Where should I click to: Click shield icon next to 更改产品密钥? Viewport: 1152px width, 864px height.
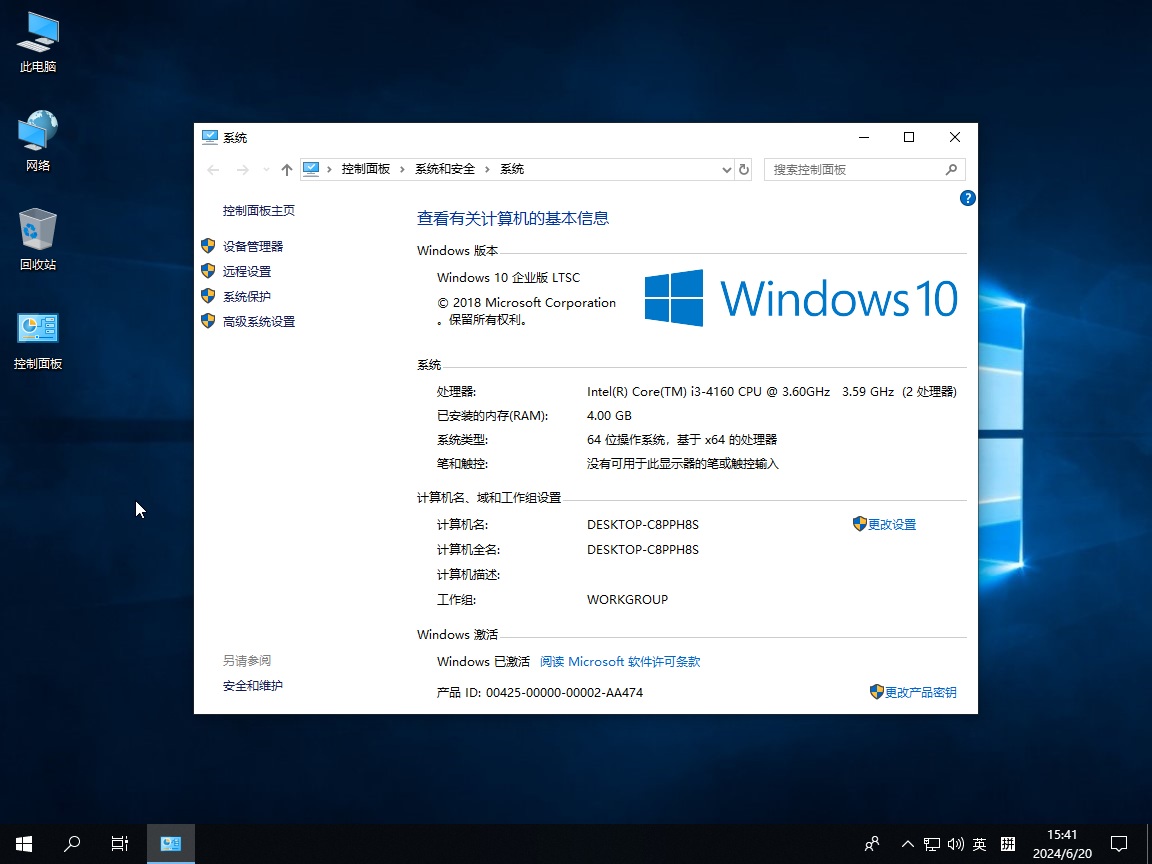click(876, 691)
